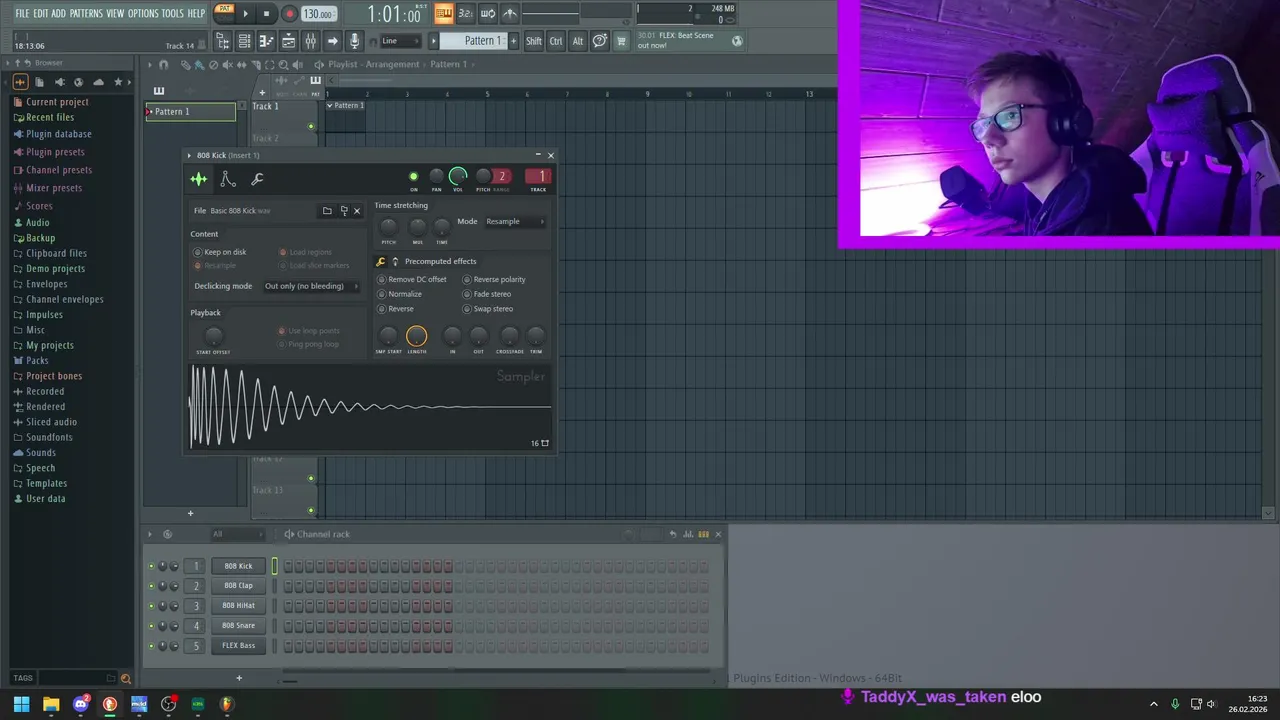Open envelope/instrument settings tab in 808 Kick
This screenshot has height=720, width=1280.
click(228, 179)
